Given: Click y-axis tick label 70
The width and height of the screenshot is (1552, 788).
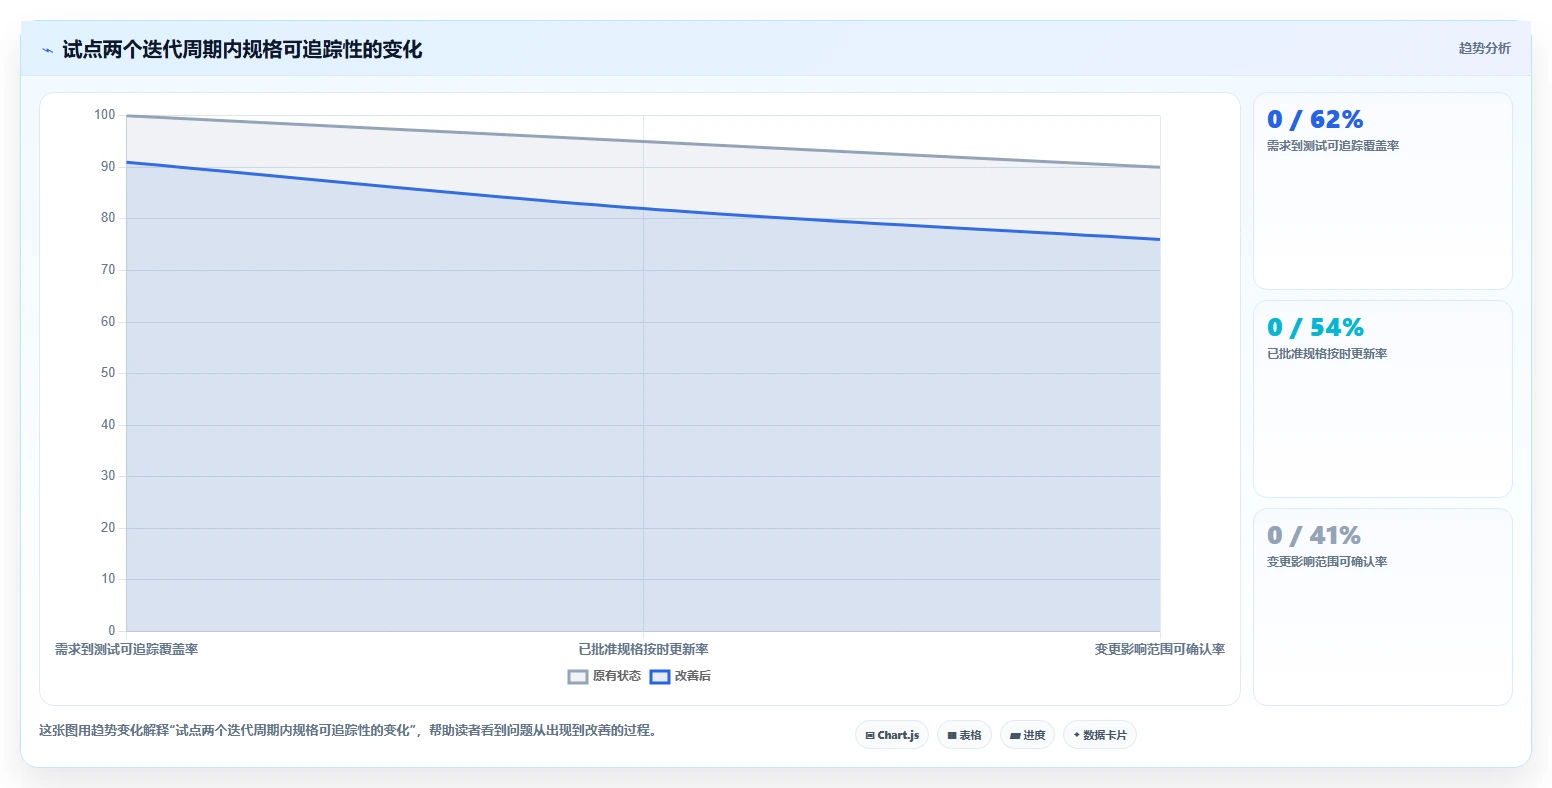Looking at the screenshot, I should (x=108, y=270).
